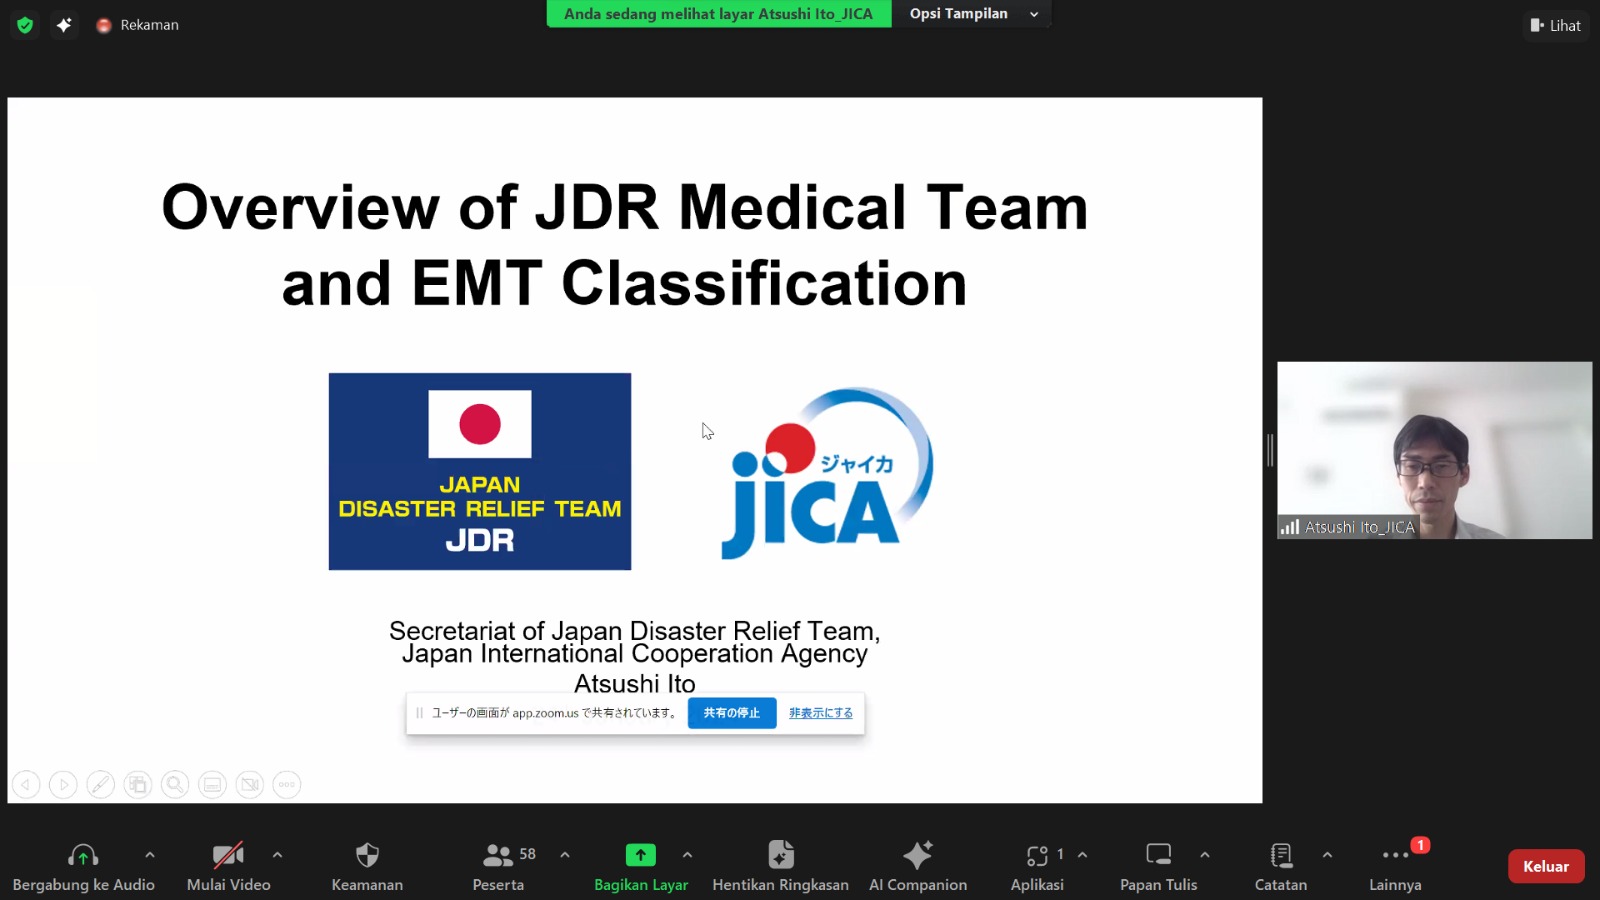Click the AI Companion sparkle icon at top left
Viewport: 1600px width, 900px height.
pos(64,25)
